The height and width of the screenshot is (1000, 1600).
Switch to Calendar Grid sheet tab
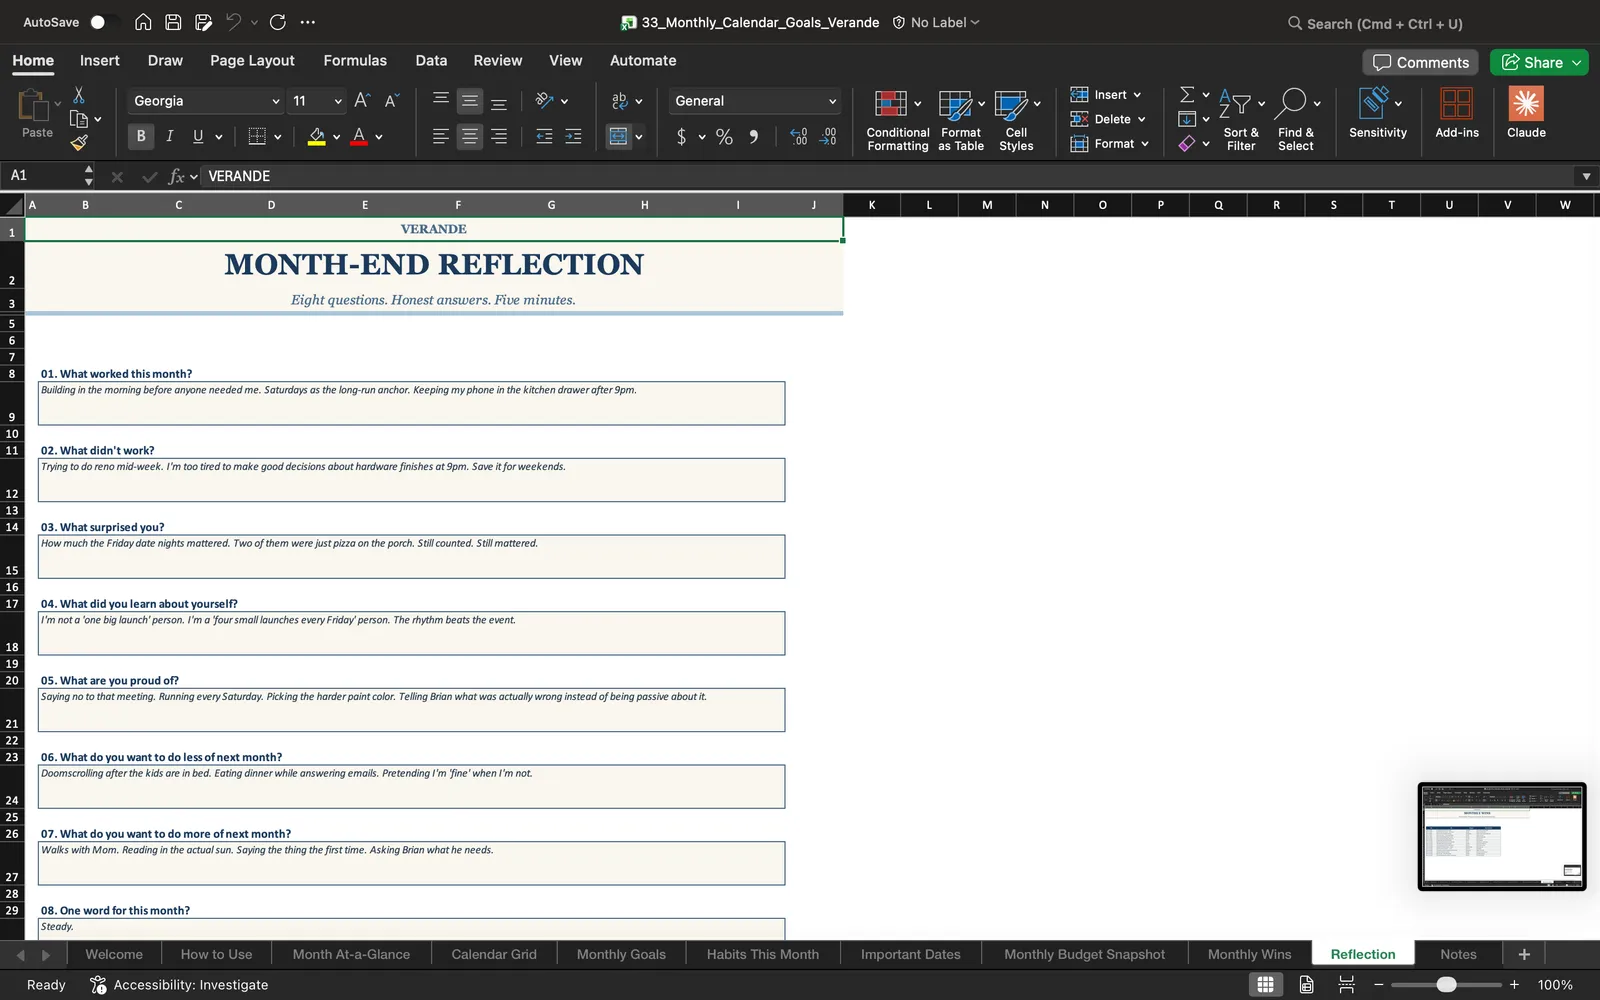(494, 954)
